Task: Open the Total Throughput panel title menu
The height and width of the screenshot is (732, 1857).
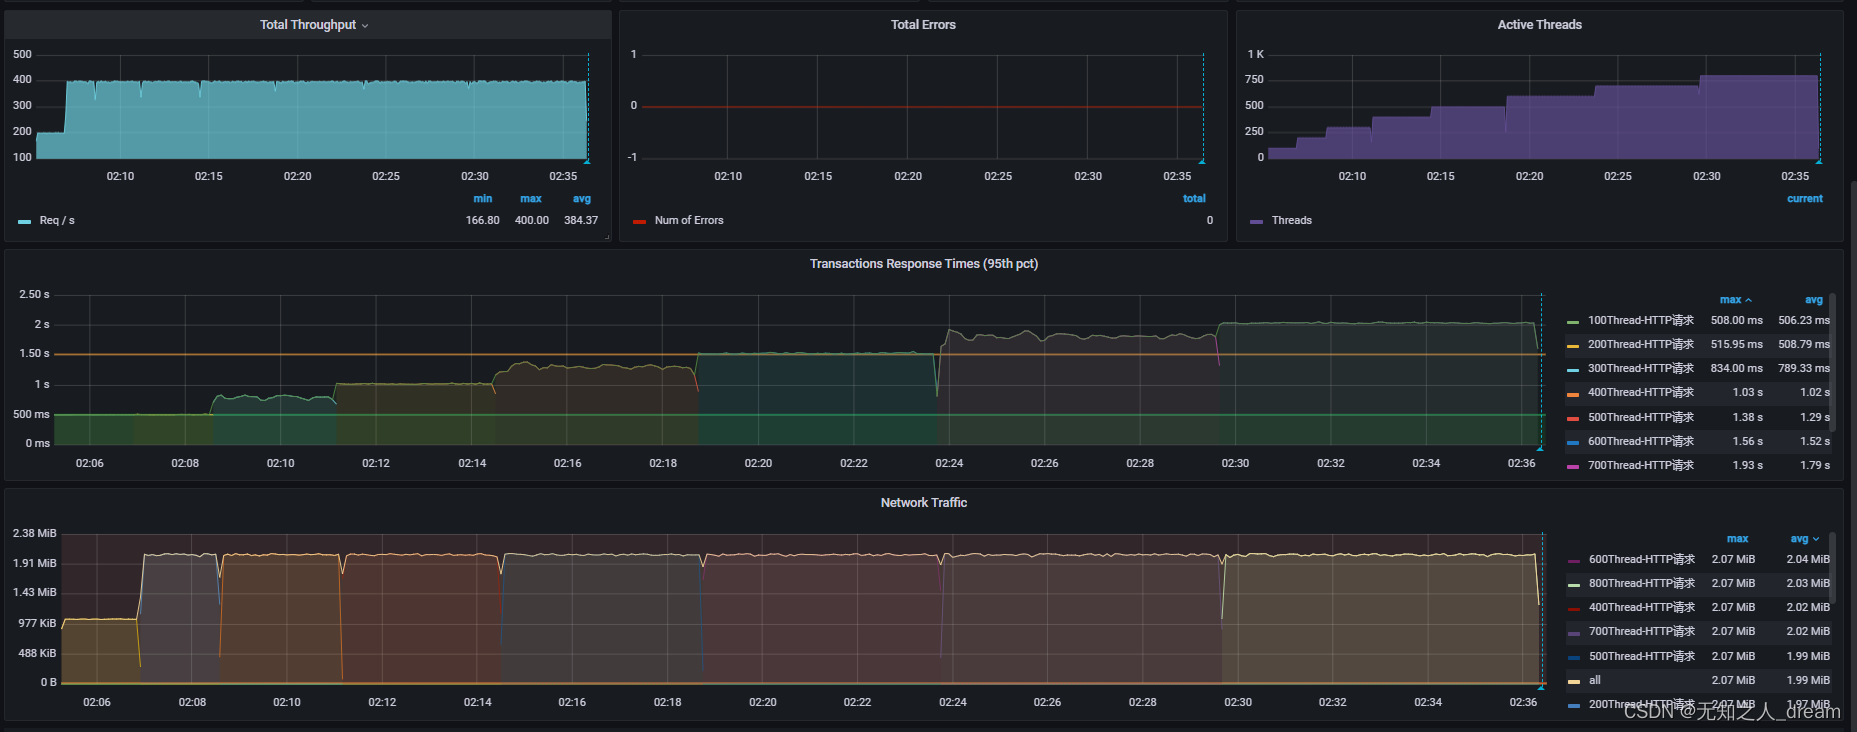Action: click(x=308, y=25)
